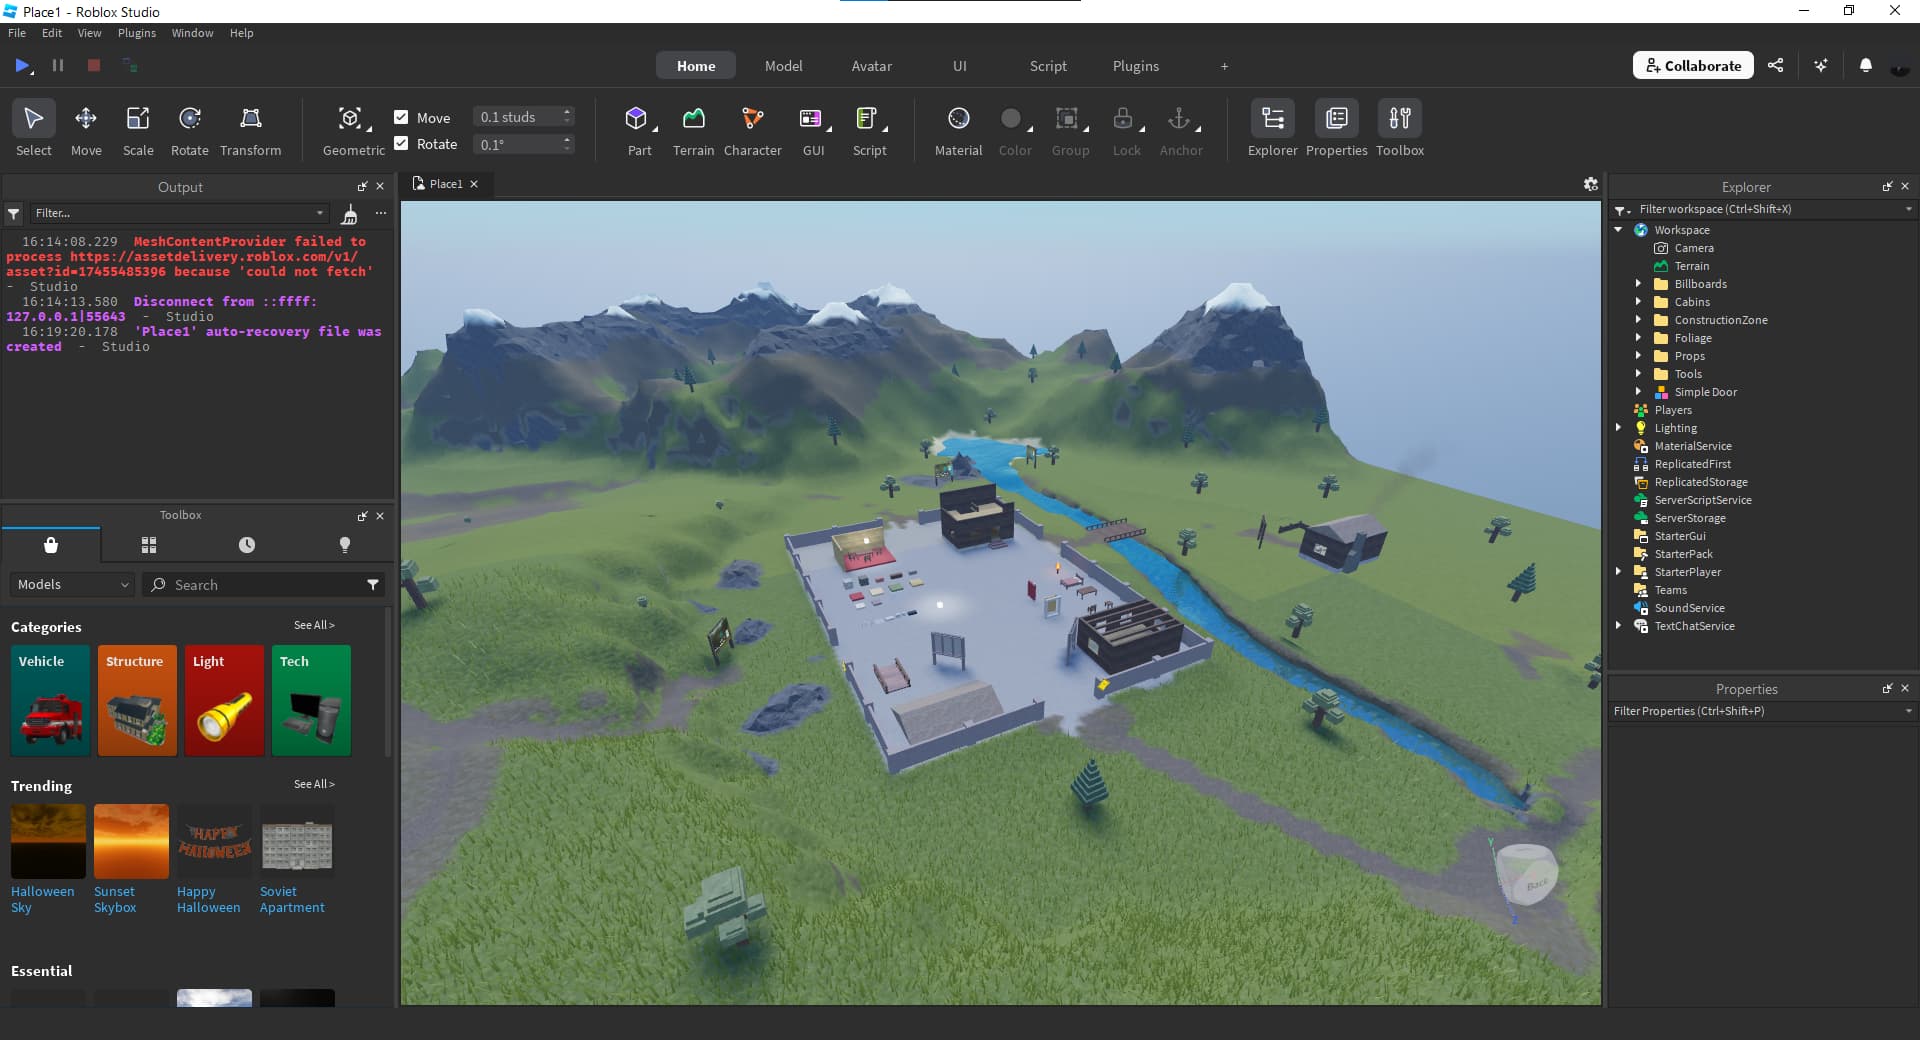This screenshot has height=1040, width=1920.
Task: Open viewport settings gear icon
Action: tap(1590, 184)
